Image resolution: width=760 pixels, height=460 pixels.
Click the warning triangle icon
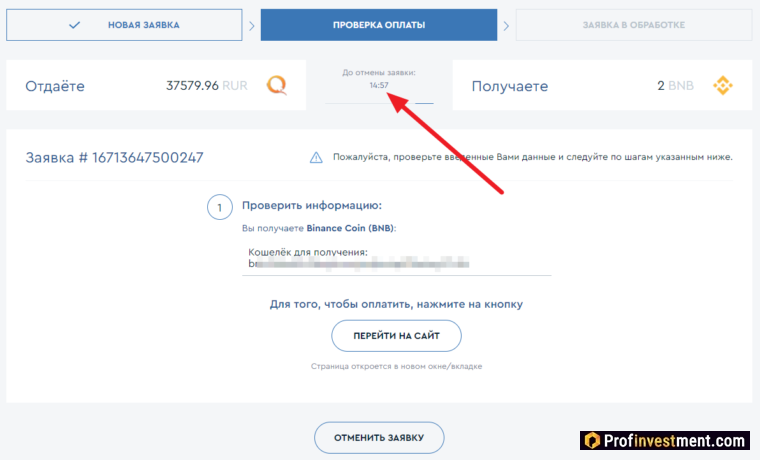tap(316, 158)
